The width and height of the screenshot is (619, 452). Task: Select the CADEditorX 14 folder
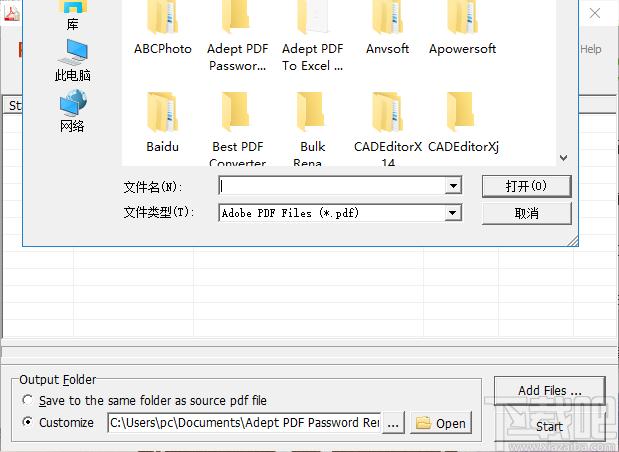[x=388, y=128]
